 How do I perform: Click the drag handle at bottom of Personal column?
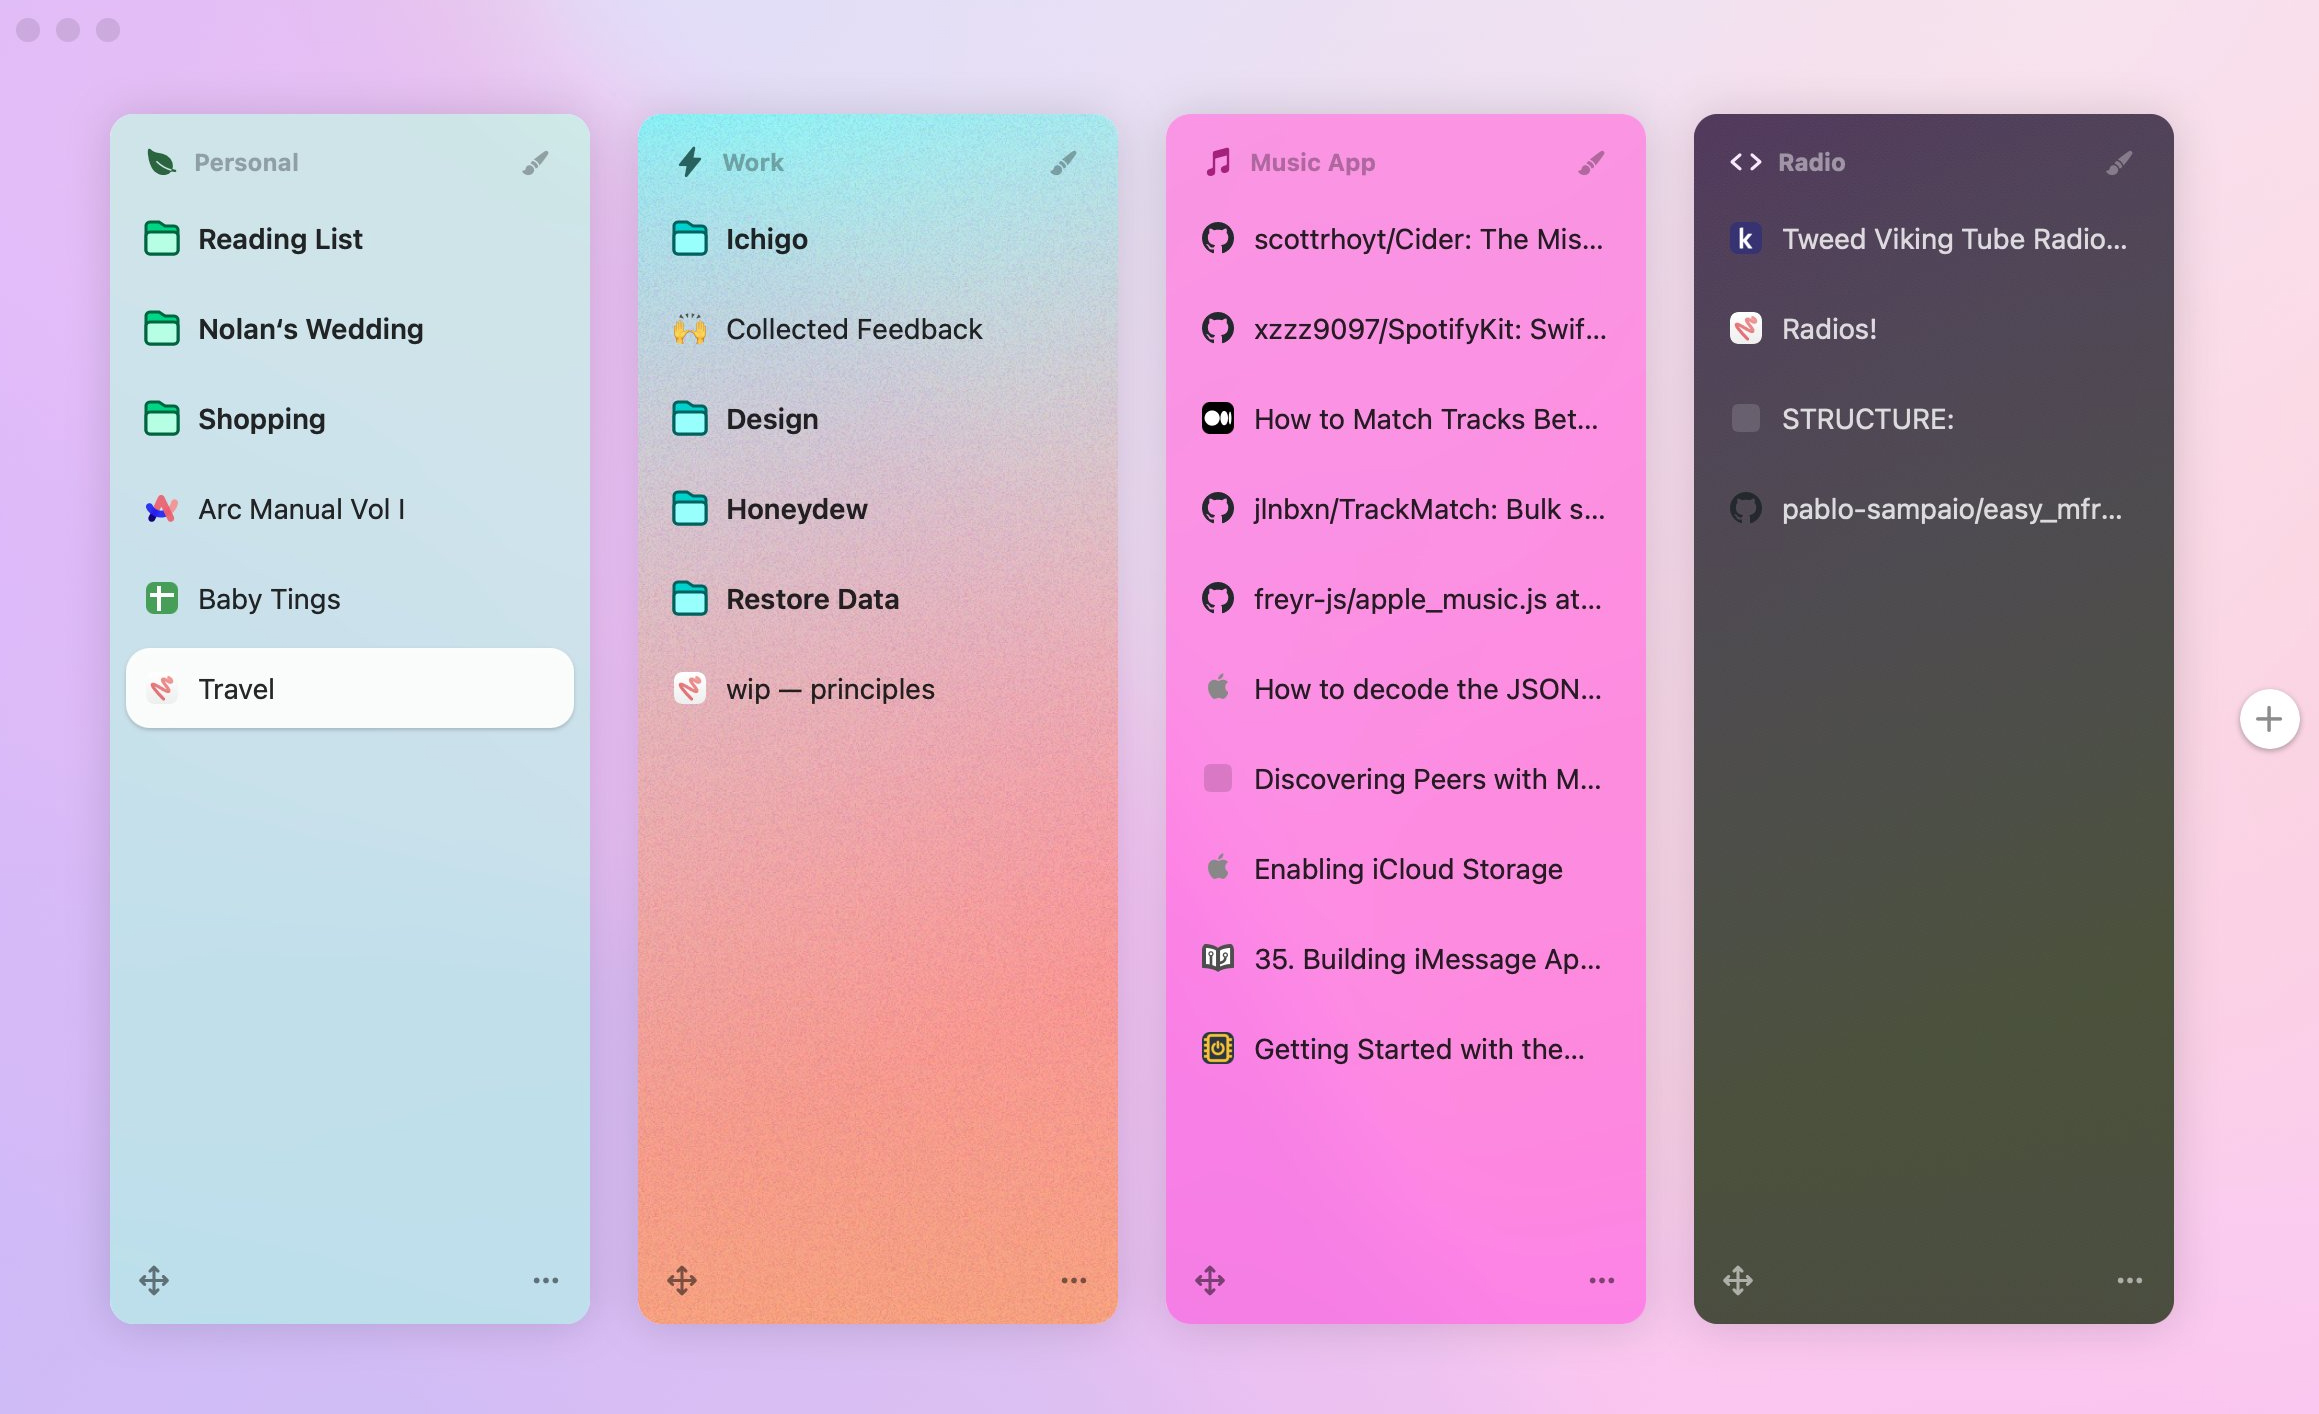[156, 1281]
